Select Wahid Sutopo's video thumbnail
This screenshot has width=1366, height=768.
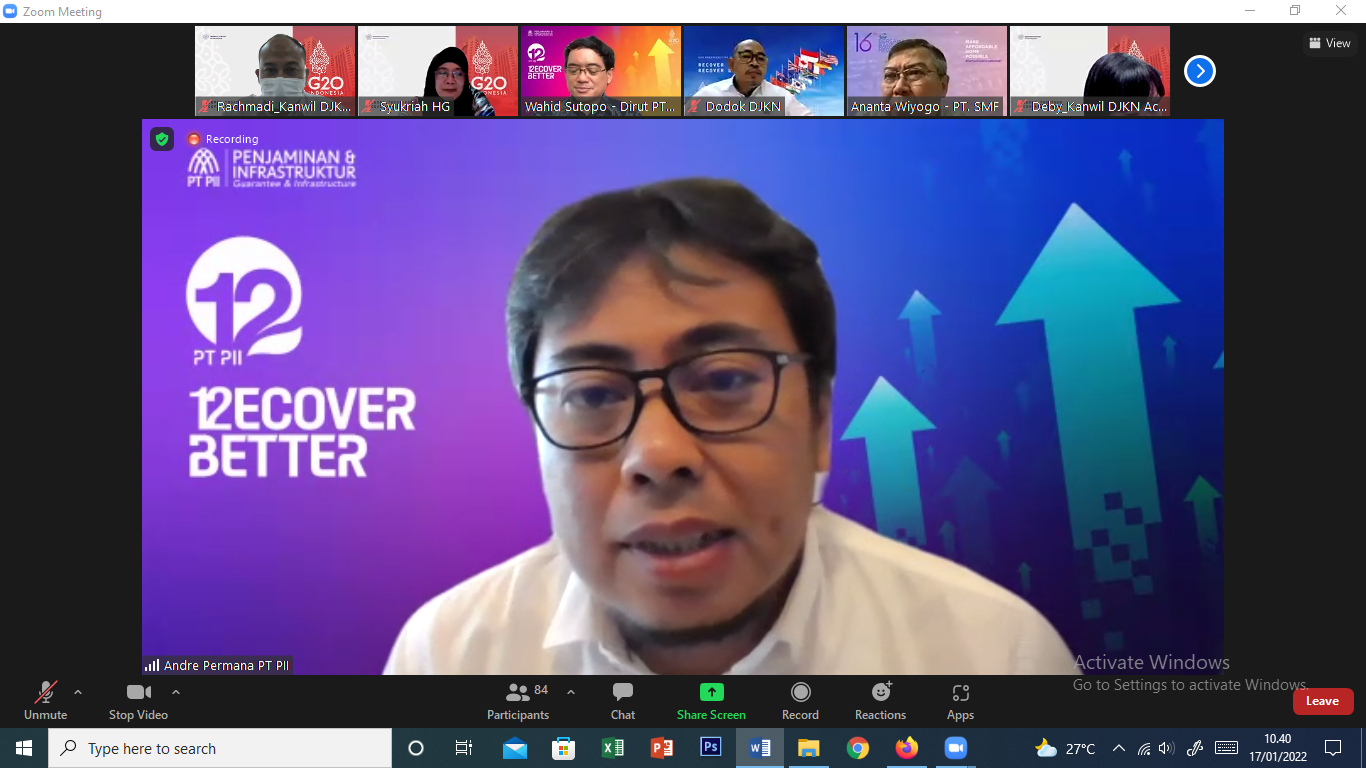[x=600, y=71]
